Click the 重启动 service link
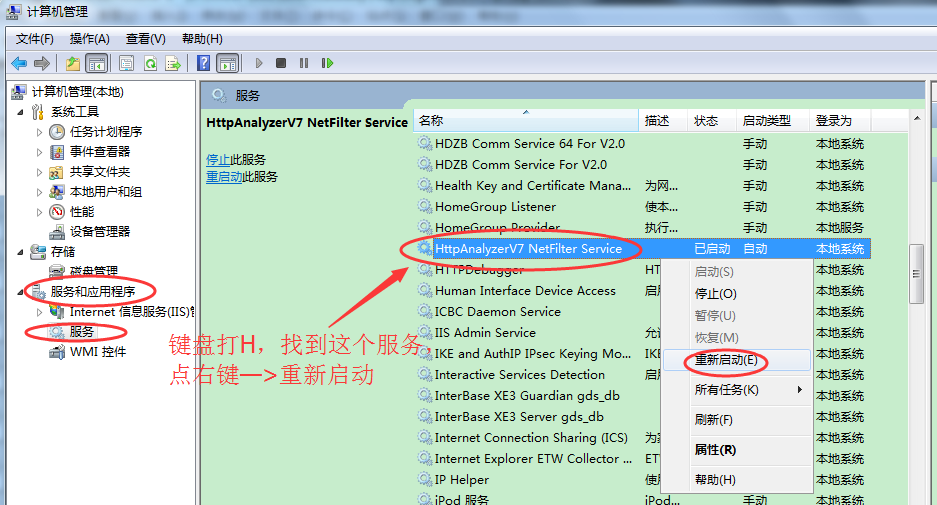This screenshot has height=505, width=937. (223, 177)
